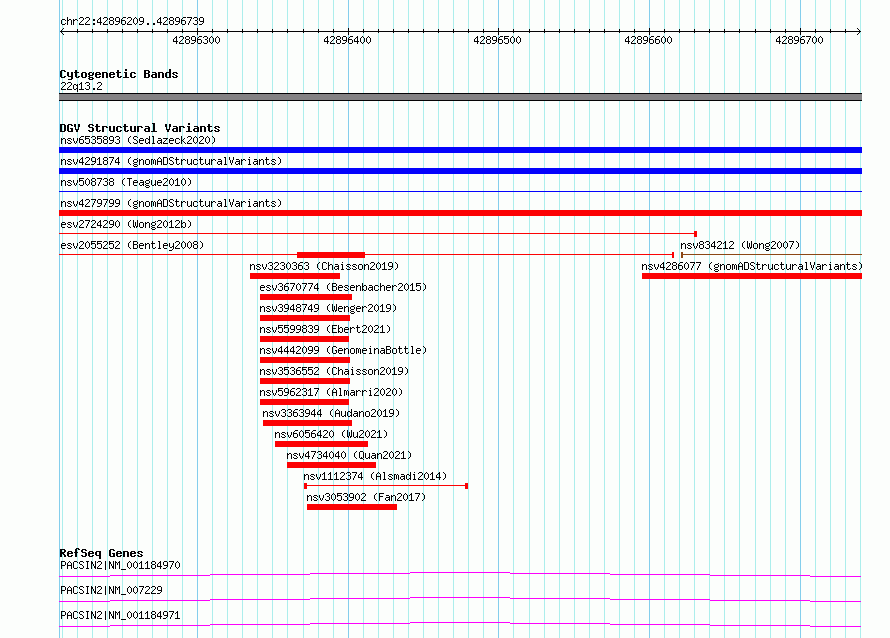Select the 22q13.2 band label

[x=81, y=86]
